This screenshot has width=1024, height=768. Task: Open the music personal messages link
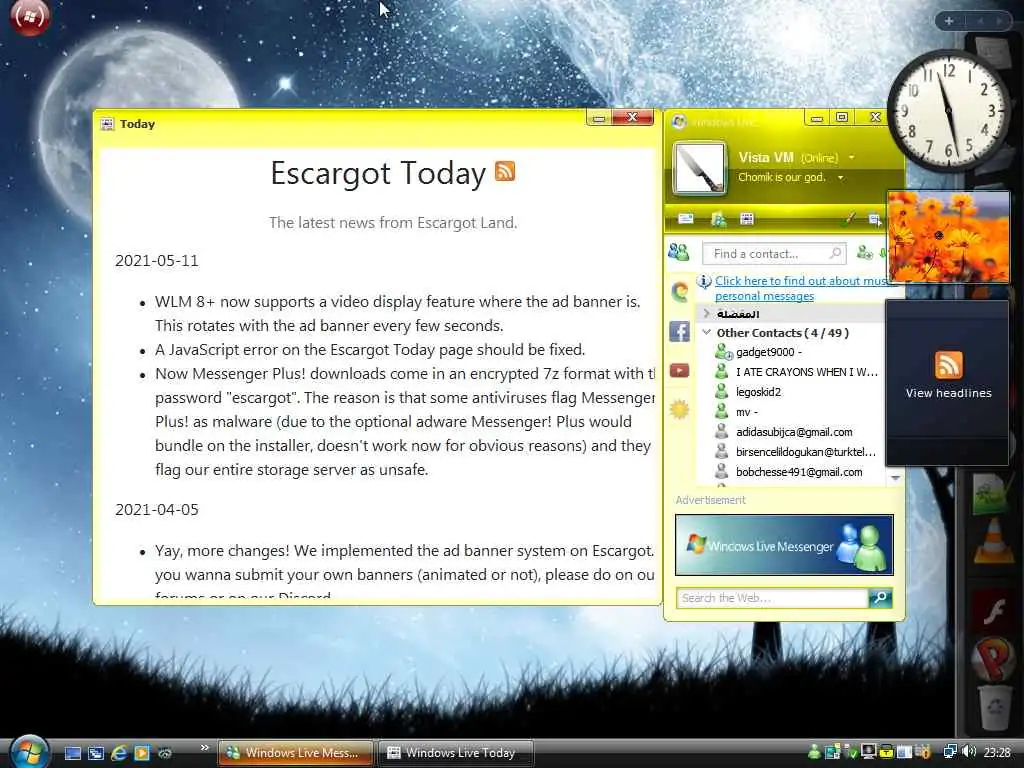tap(802, 288)
